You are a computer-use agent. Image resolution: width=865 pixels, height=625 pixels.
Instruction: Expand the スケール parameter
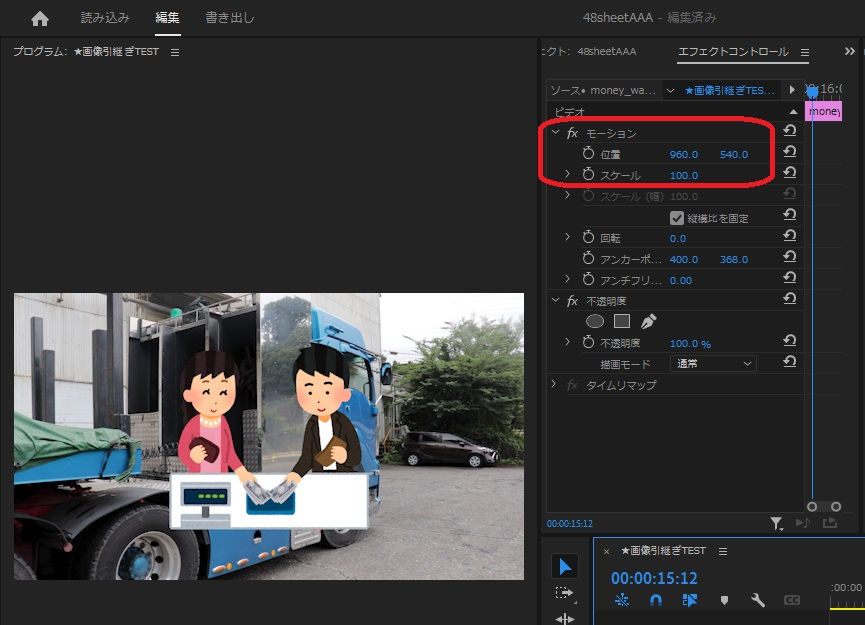click(567, 174)
